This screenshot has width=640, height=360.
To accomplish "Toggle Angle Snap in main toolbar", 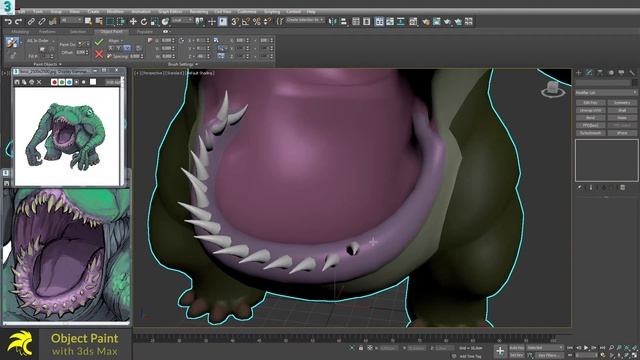I will tap(245, 21).
